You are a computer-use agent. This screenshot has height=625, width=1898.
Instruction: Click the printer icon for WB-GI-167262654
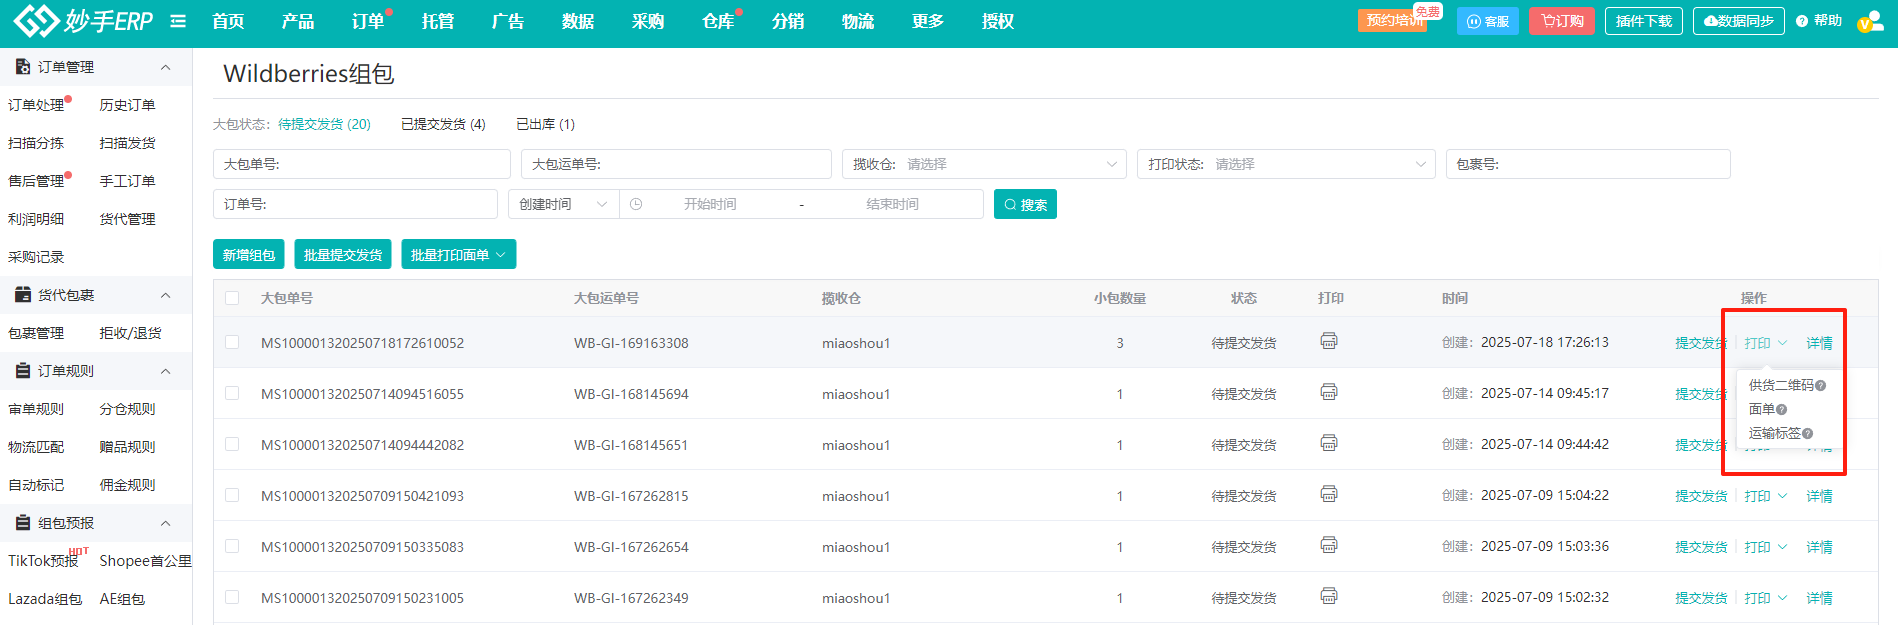click(1329, 545)
